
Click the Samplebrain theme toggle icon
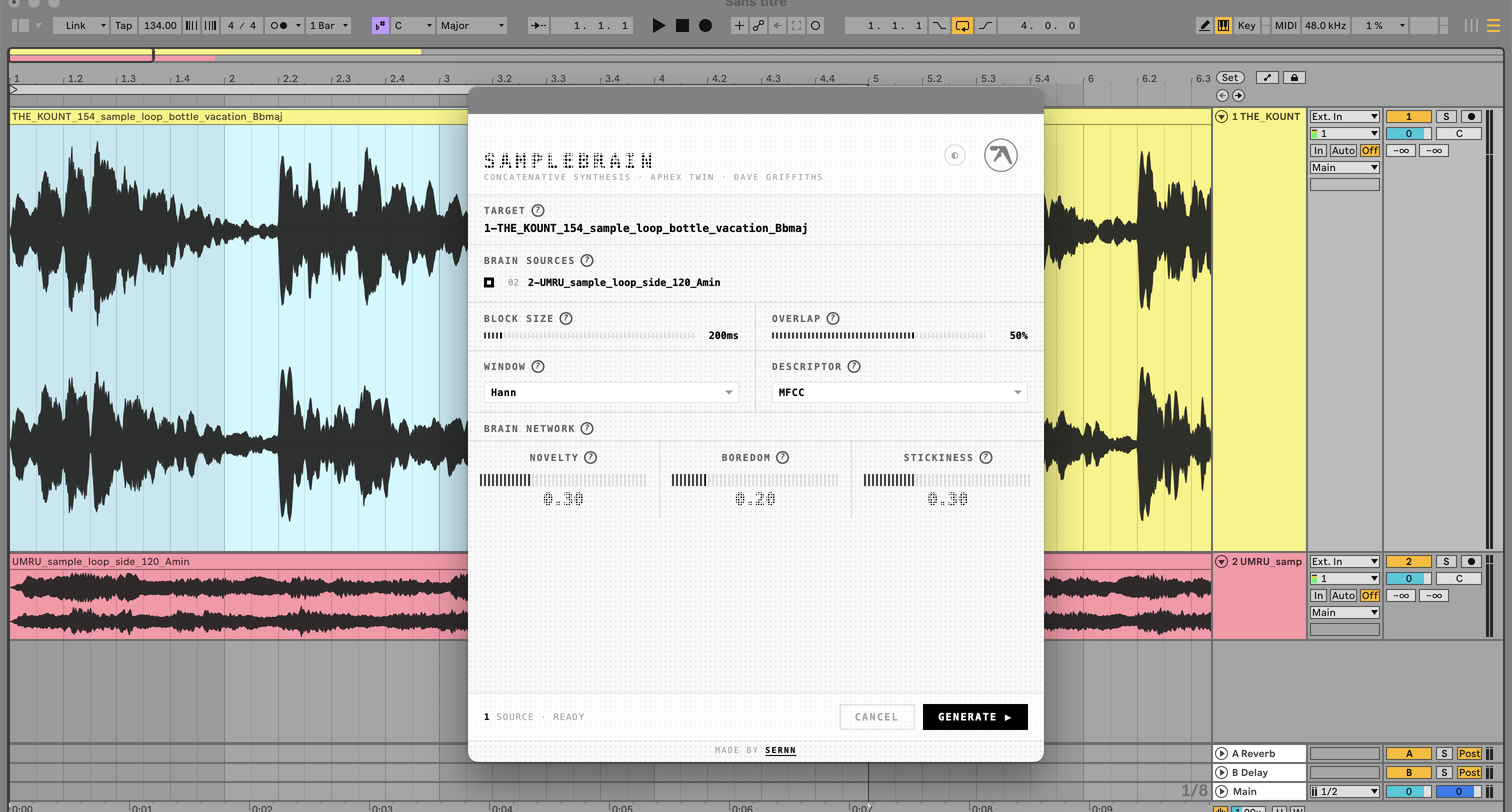point(955,155)
